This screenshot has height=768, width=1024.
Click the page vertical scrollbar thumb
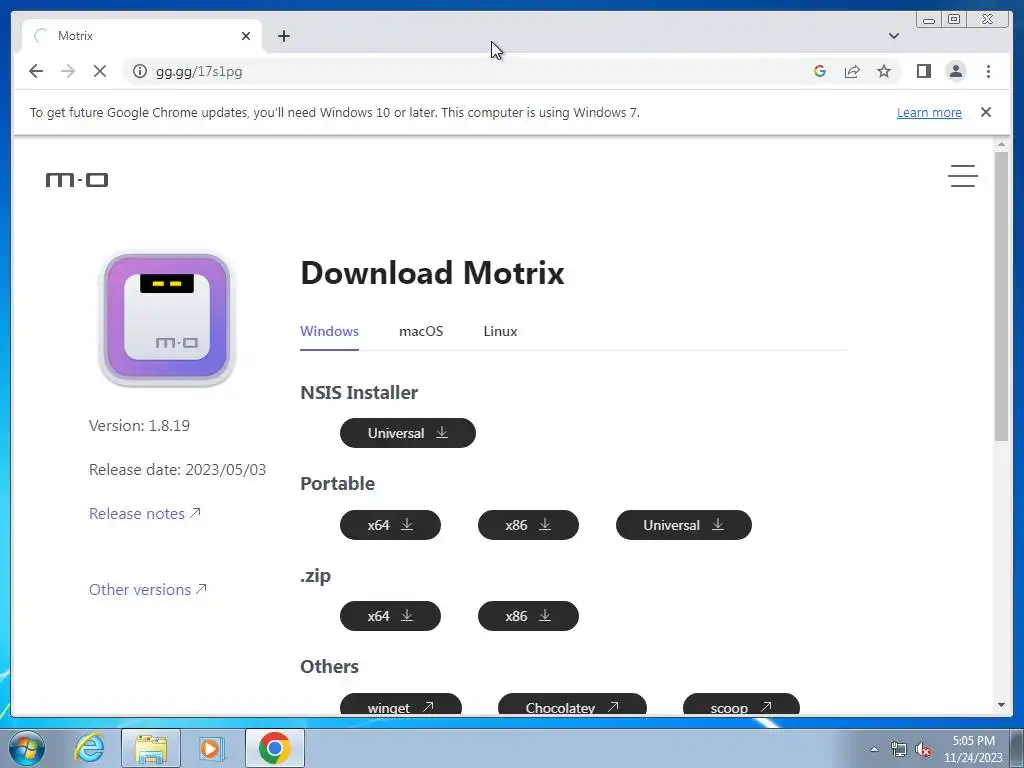click(1002, 296)
